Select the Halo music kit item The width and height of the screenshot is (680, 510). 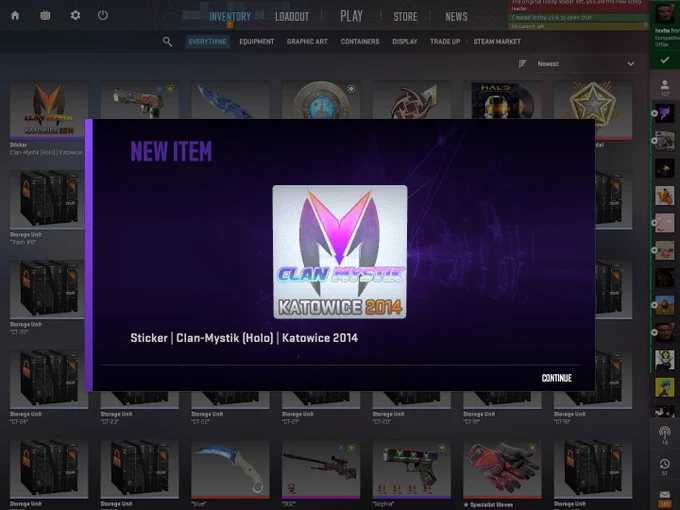coord(502,100)
